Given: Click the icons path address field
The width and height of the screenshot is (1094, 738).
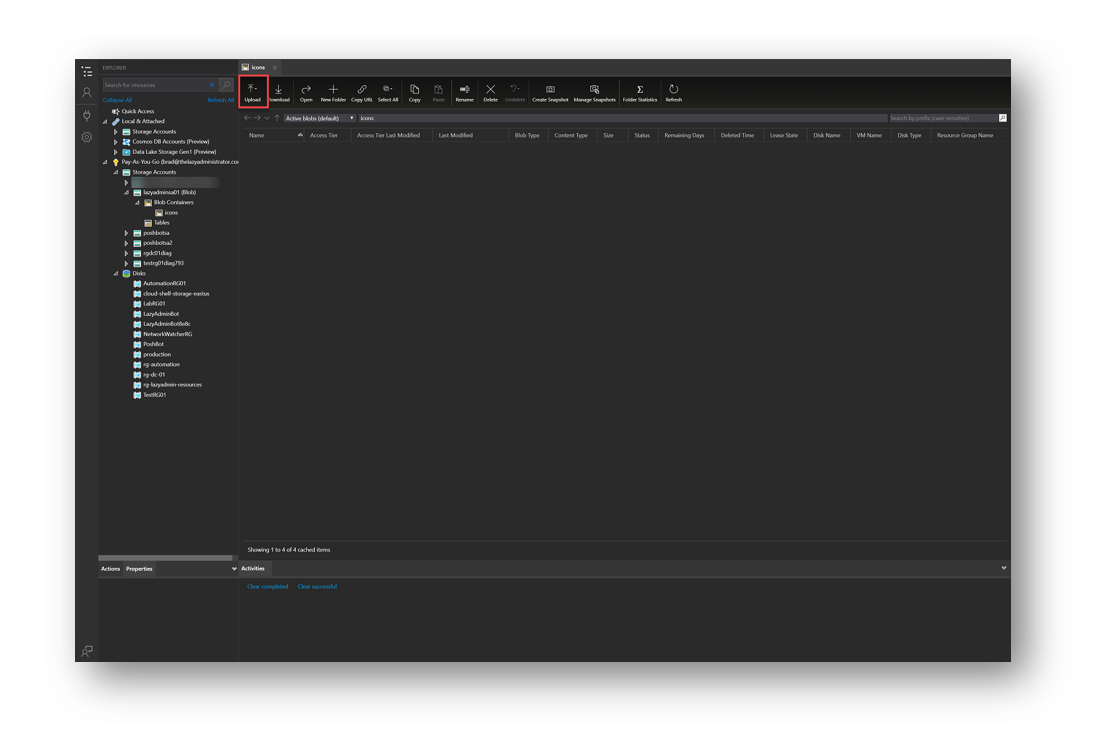Looking at the screenshot, I should pos(622,118).
